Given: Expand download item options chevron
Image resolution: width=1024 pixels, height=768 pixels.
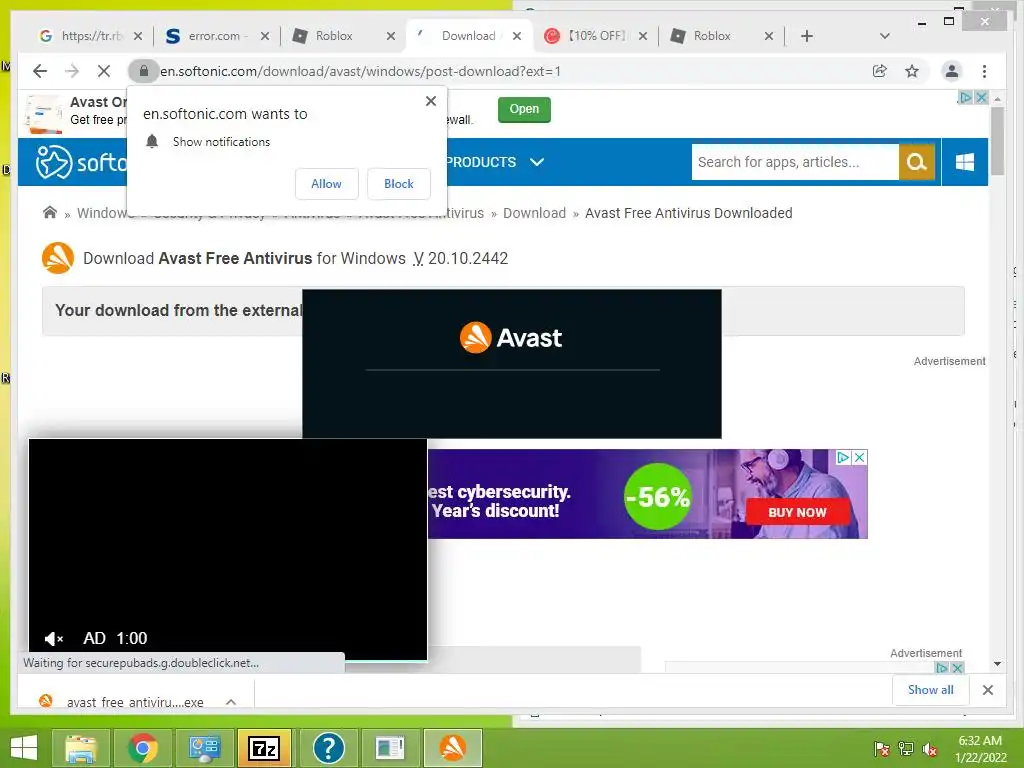Looking at the screenshot, I should pos(231,702).
